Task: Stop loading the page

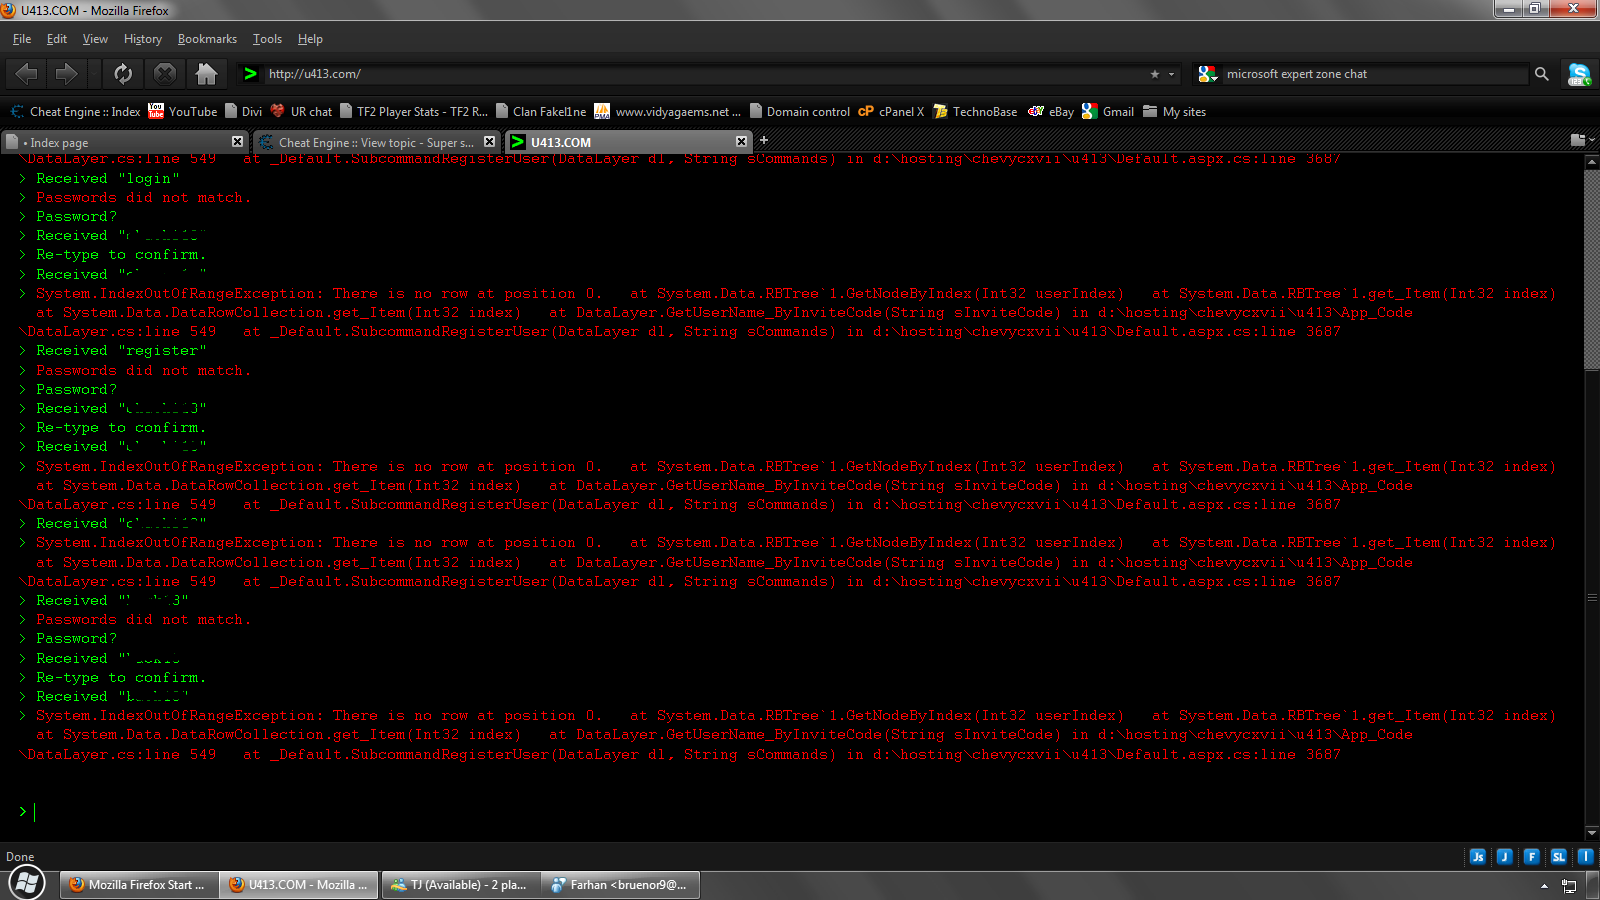Action: 165,73
